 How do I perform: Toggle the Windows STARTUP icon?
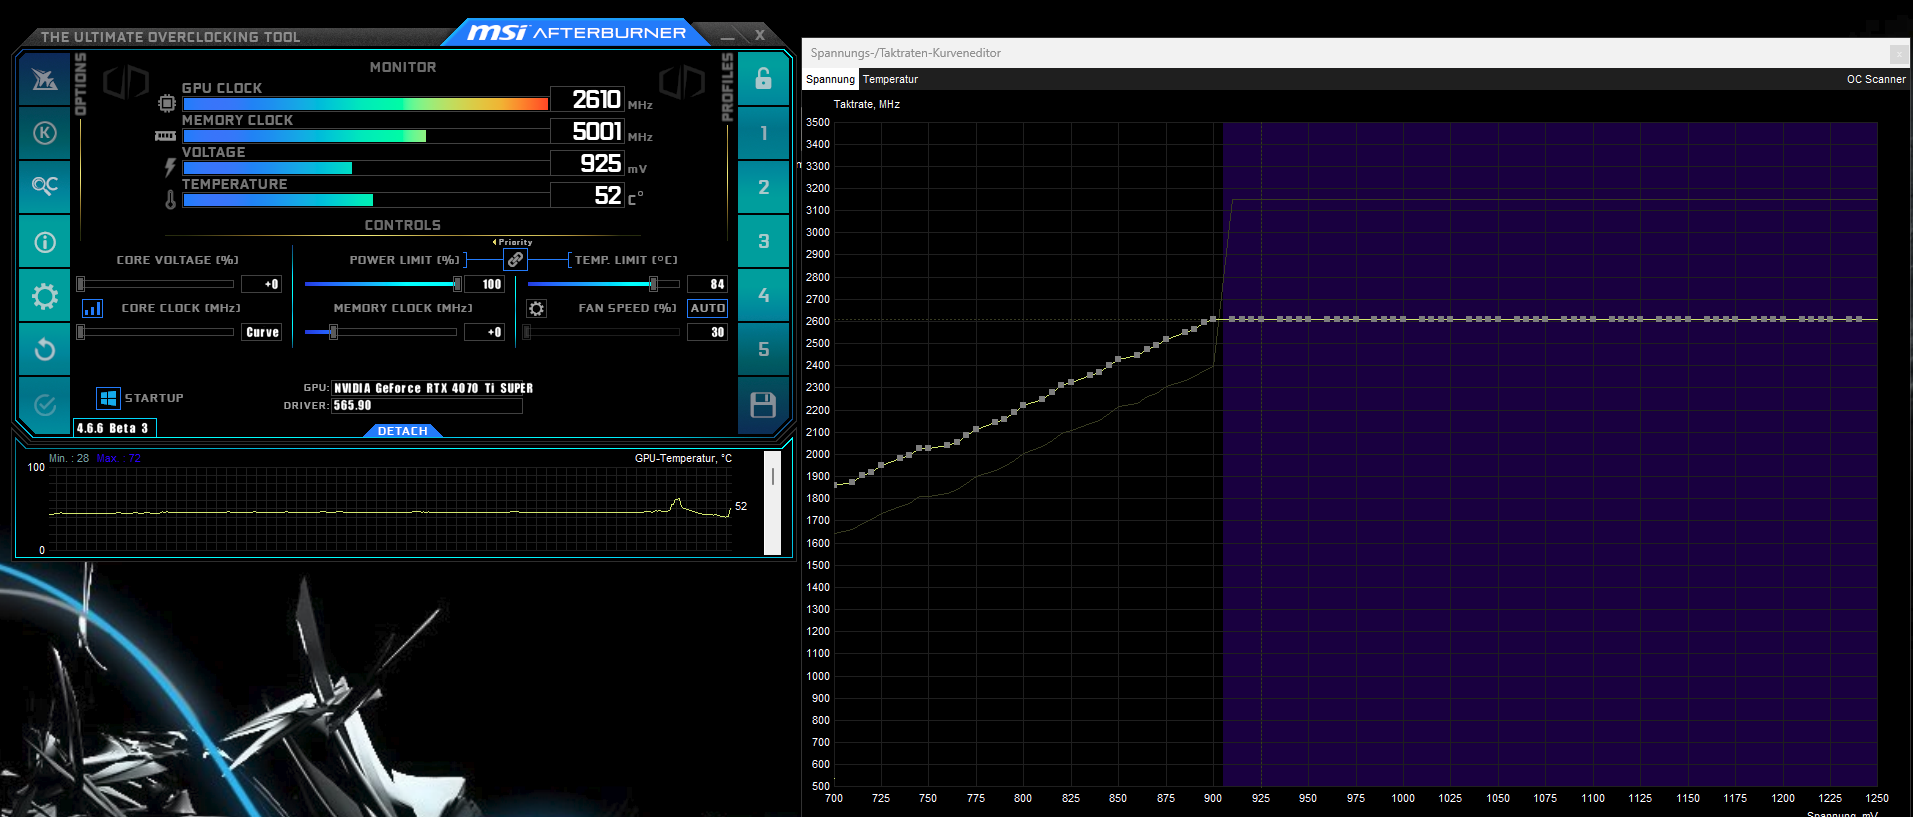click(x=108, y=398)
